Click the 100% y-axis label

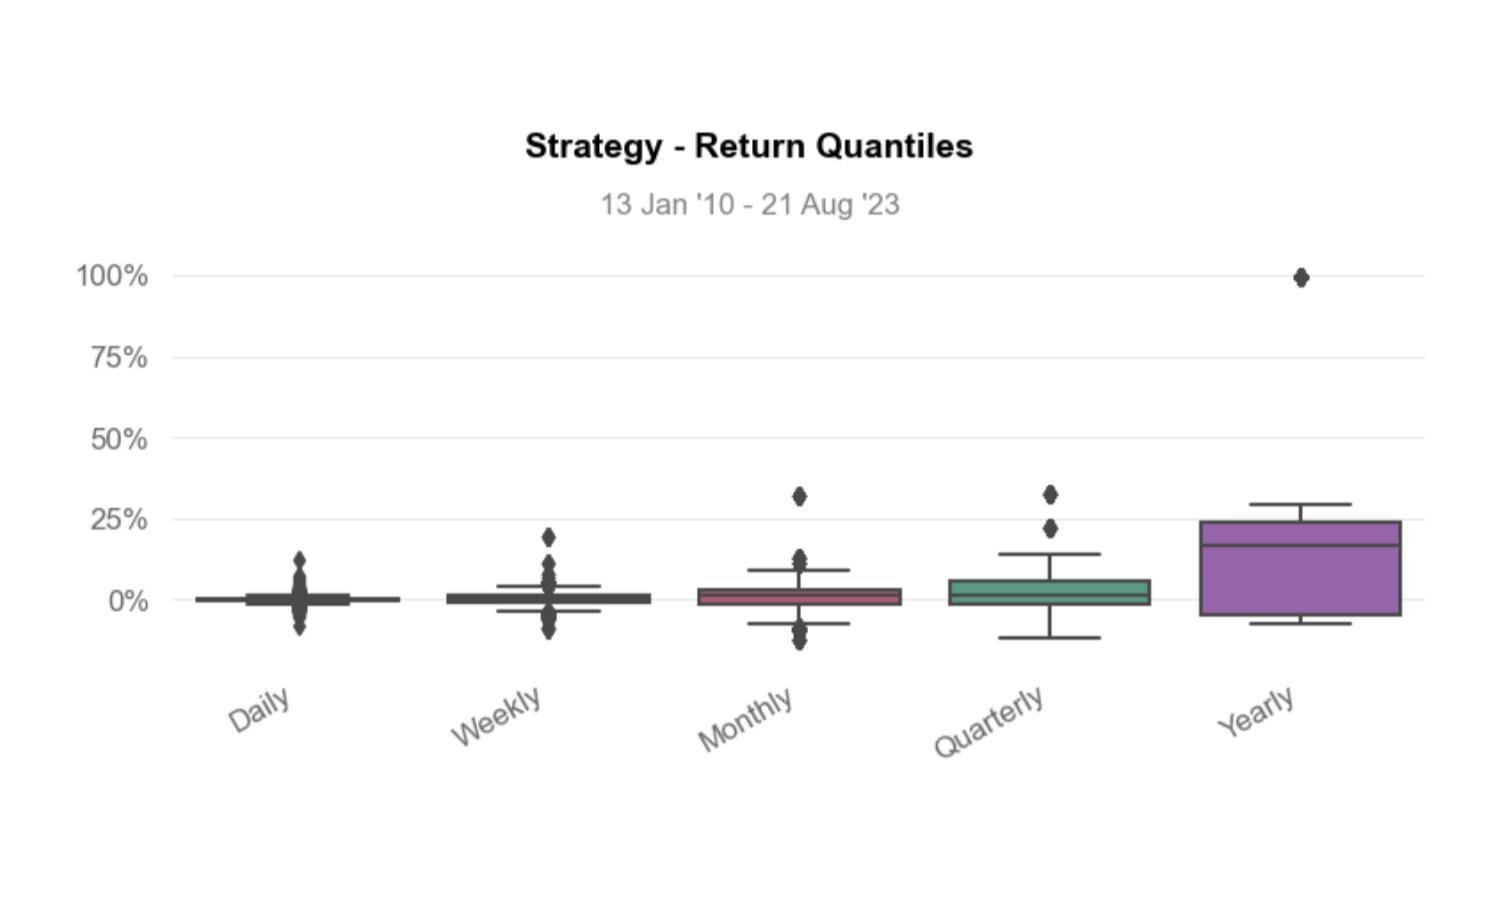112,276
